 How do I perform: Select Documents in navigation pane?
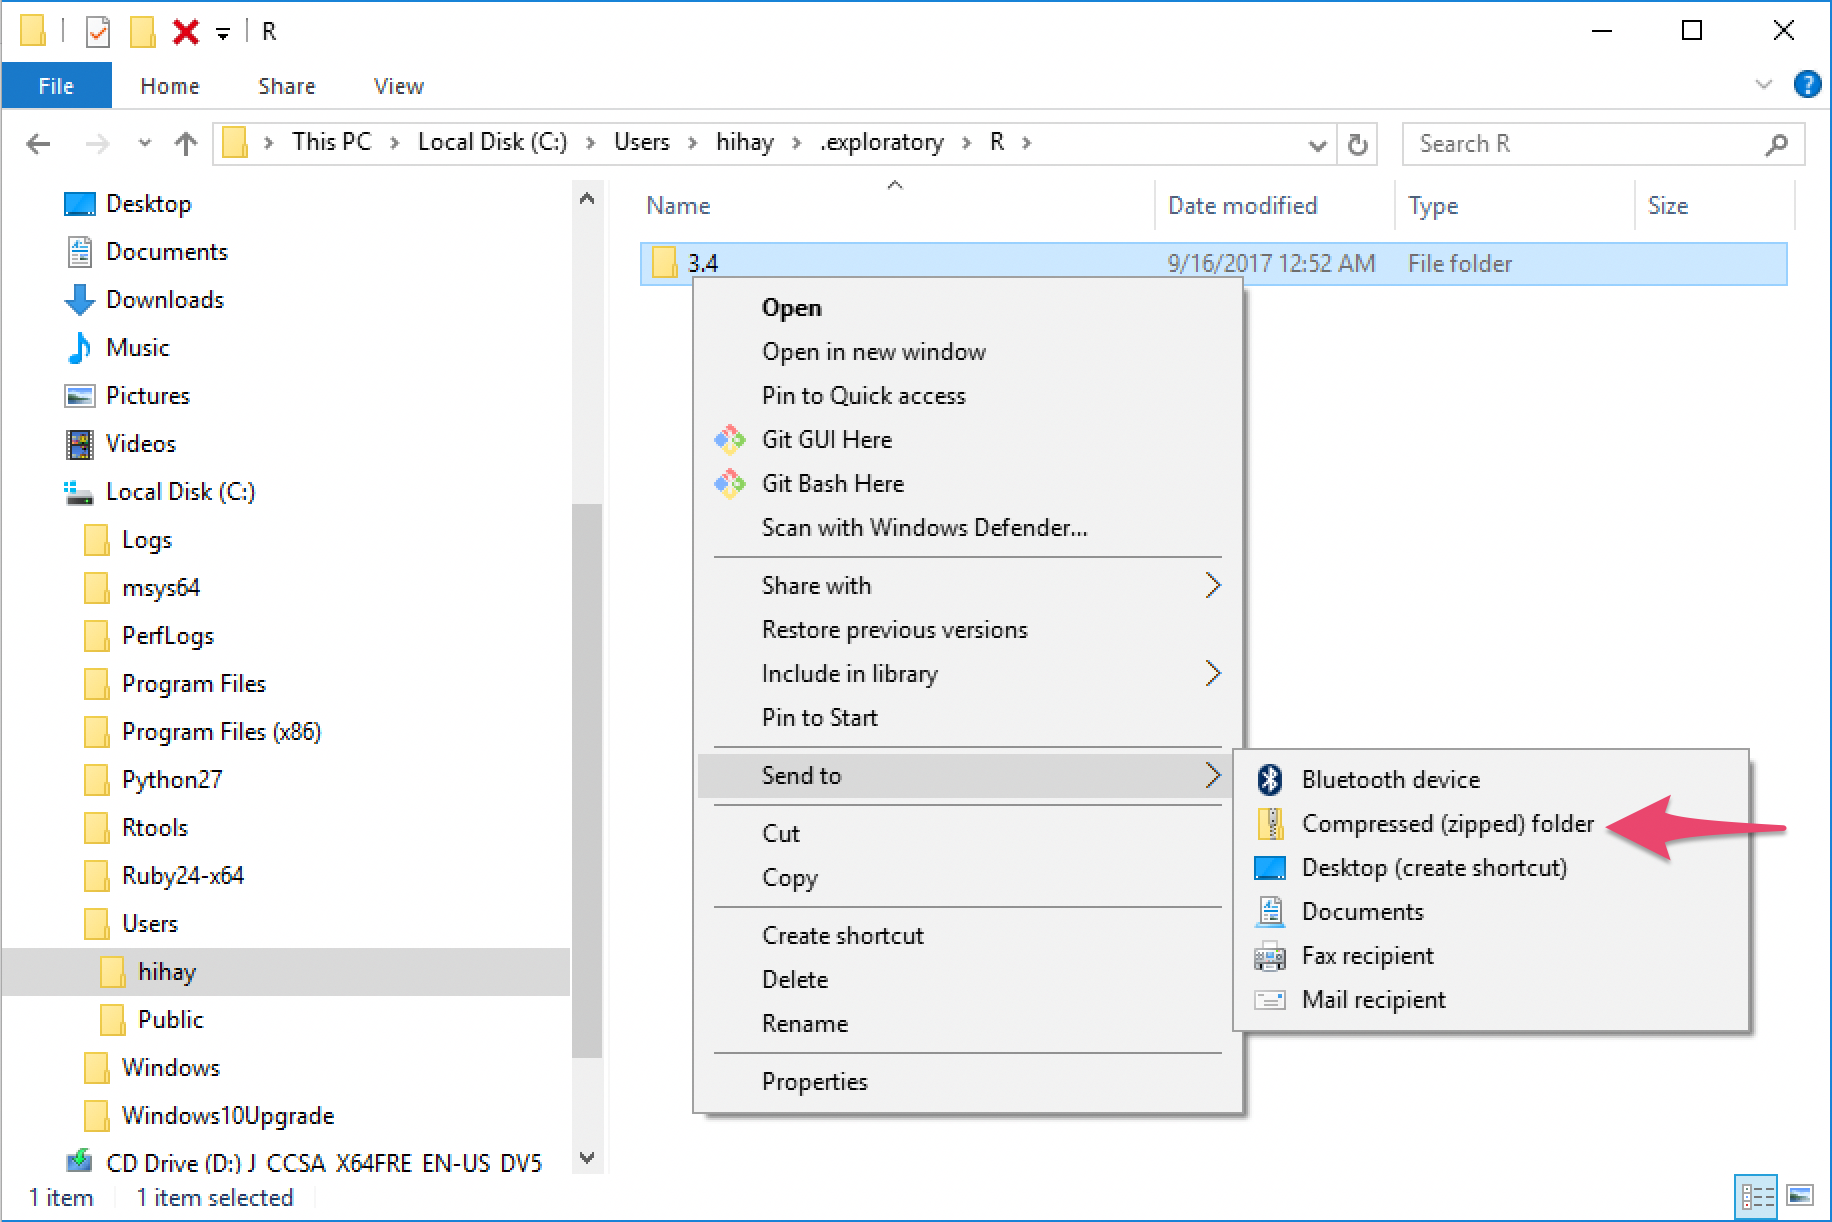pyautogui.click(x=166, y=252)
